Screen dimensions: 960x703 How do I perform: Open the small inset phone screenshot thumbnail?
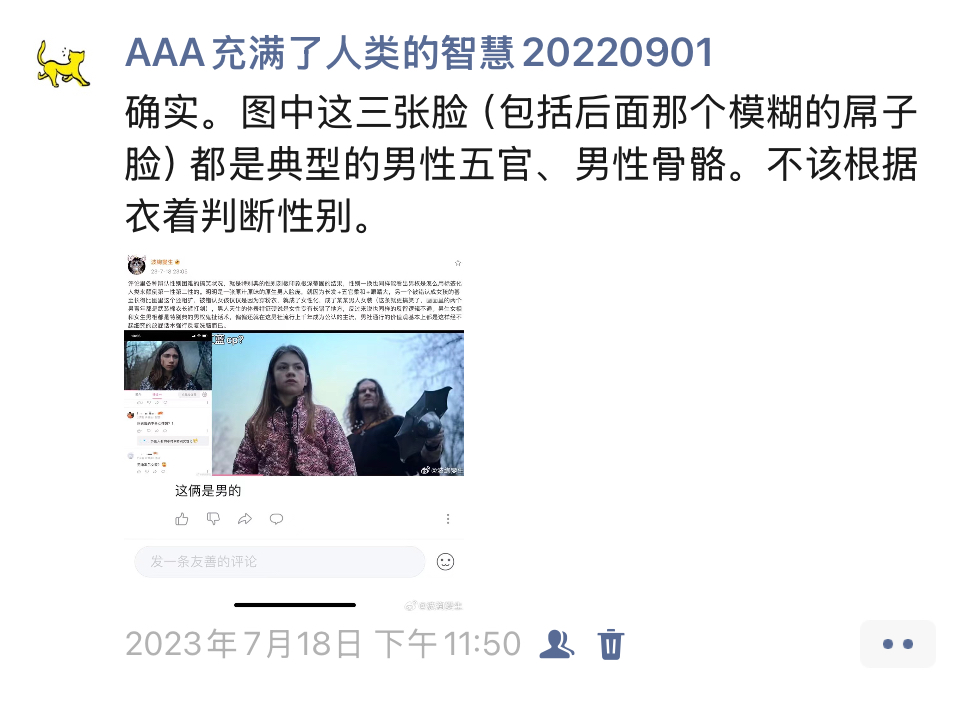point(168,404)
